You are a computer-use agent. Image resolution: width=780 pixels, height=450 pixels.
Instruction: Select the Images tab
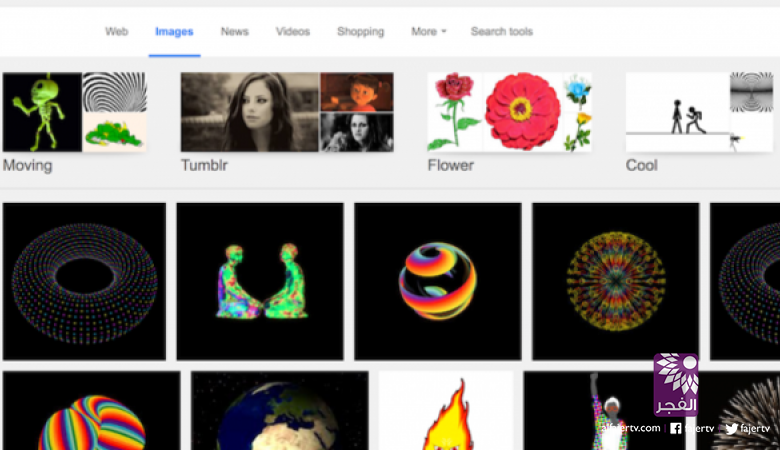pos(174,32)
